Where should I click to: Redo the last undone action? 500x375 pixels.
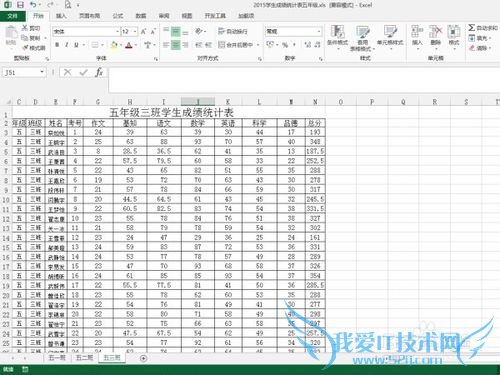[x=50, y=5]
